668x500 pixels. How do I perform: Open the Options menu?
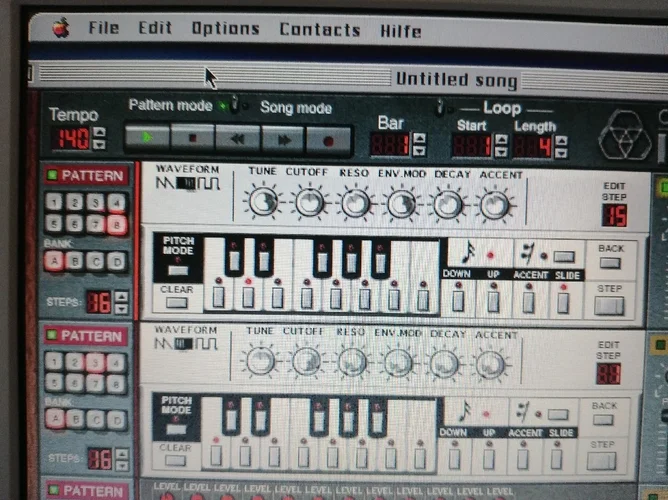pyautogui.click(x=225, y=29)
